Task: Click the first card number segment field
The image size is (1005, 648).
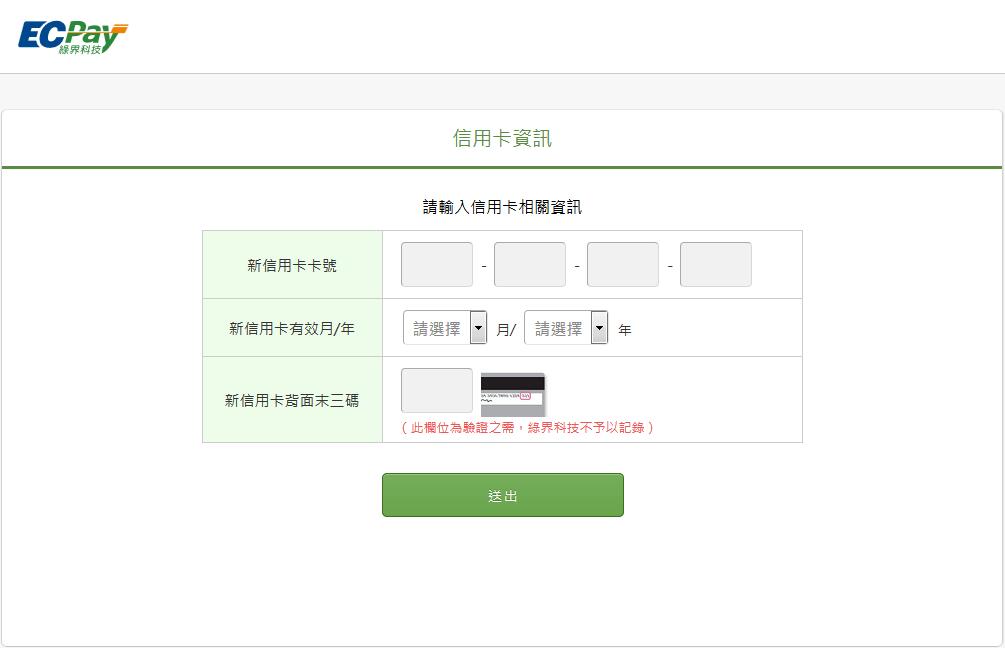Action: (436, 264)
